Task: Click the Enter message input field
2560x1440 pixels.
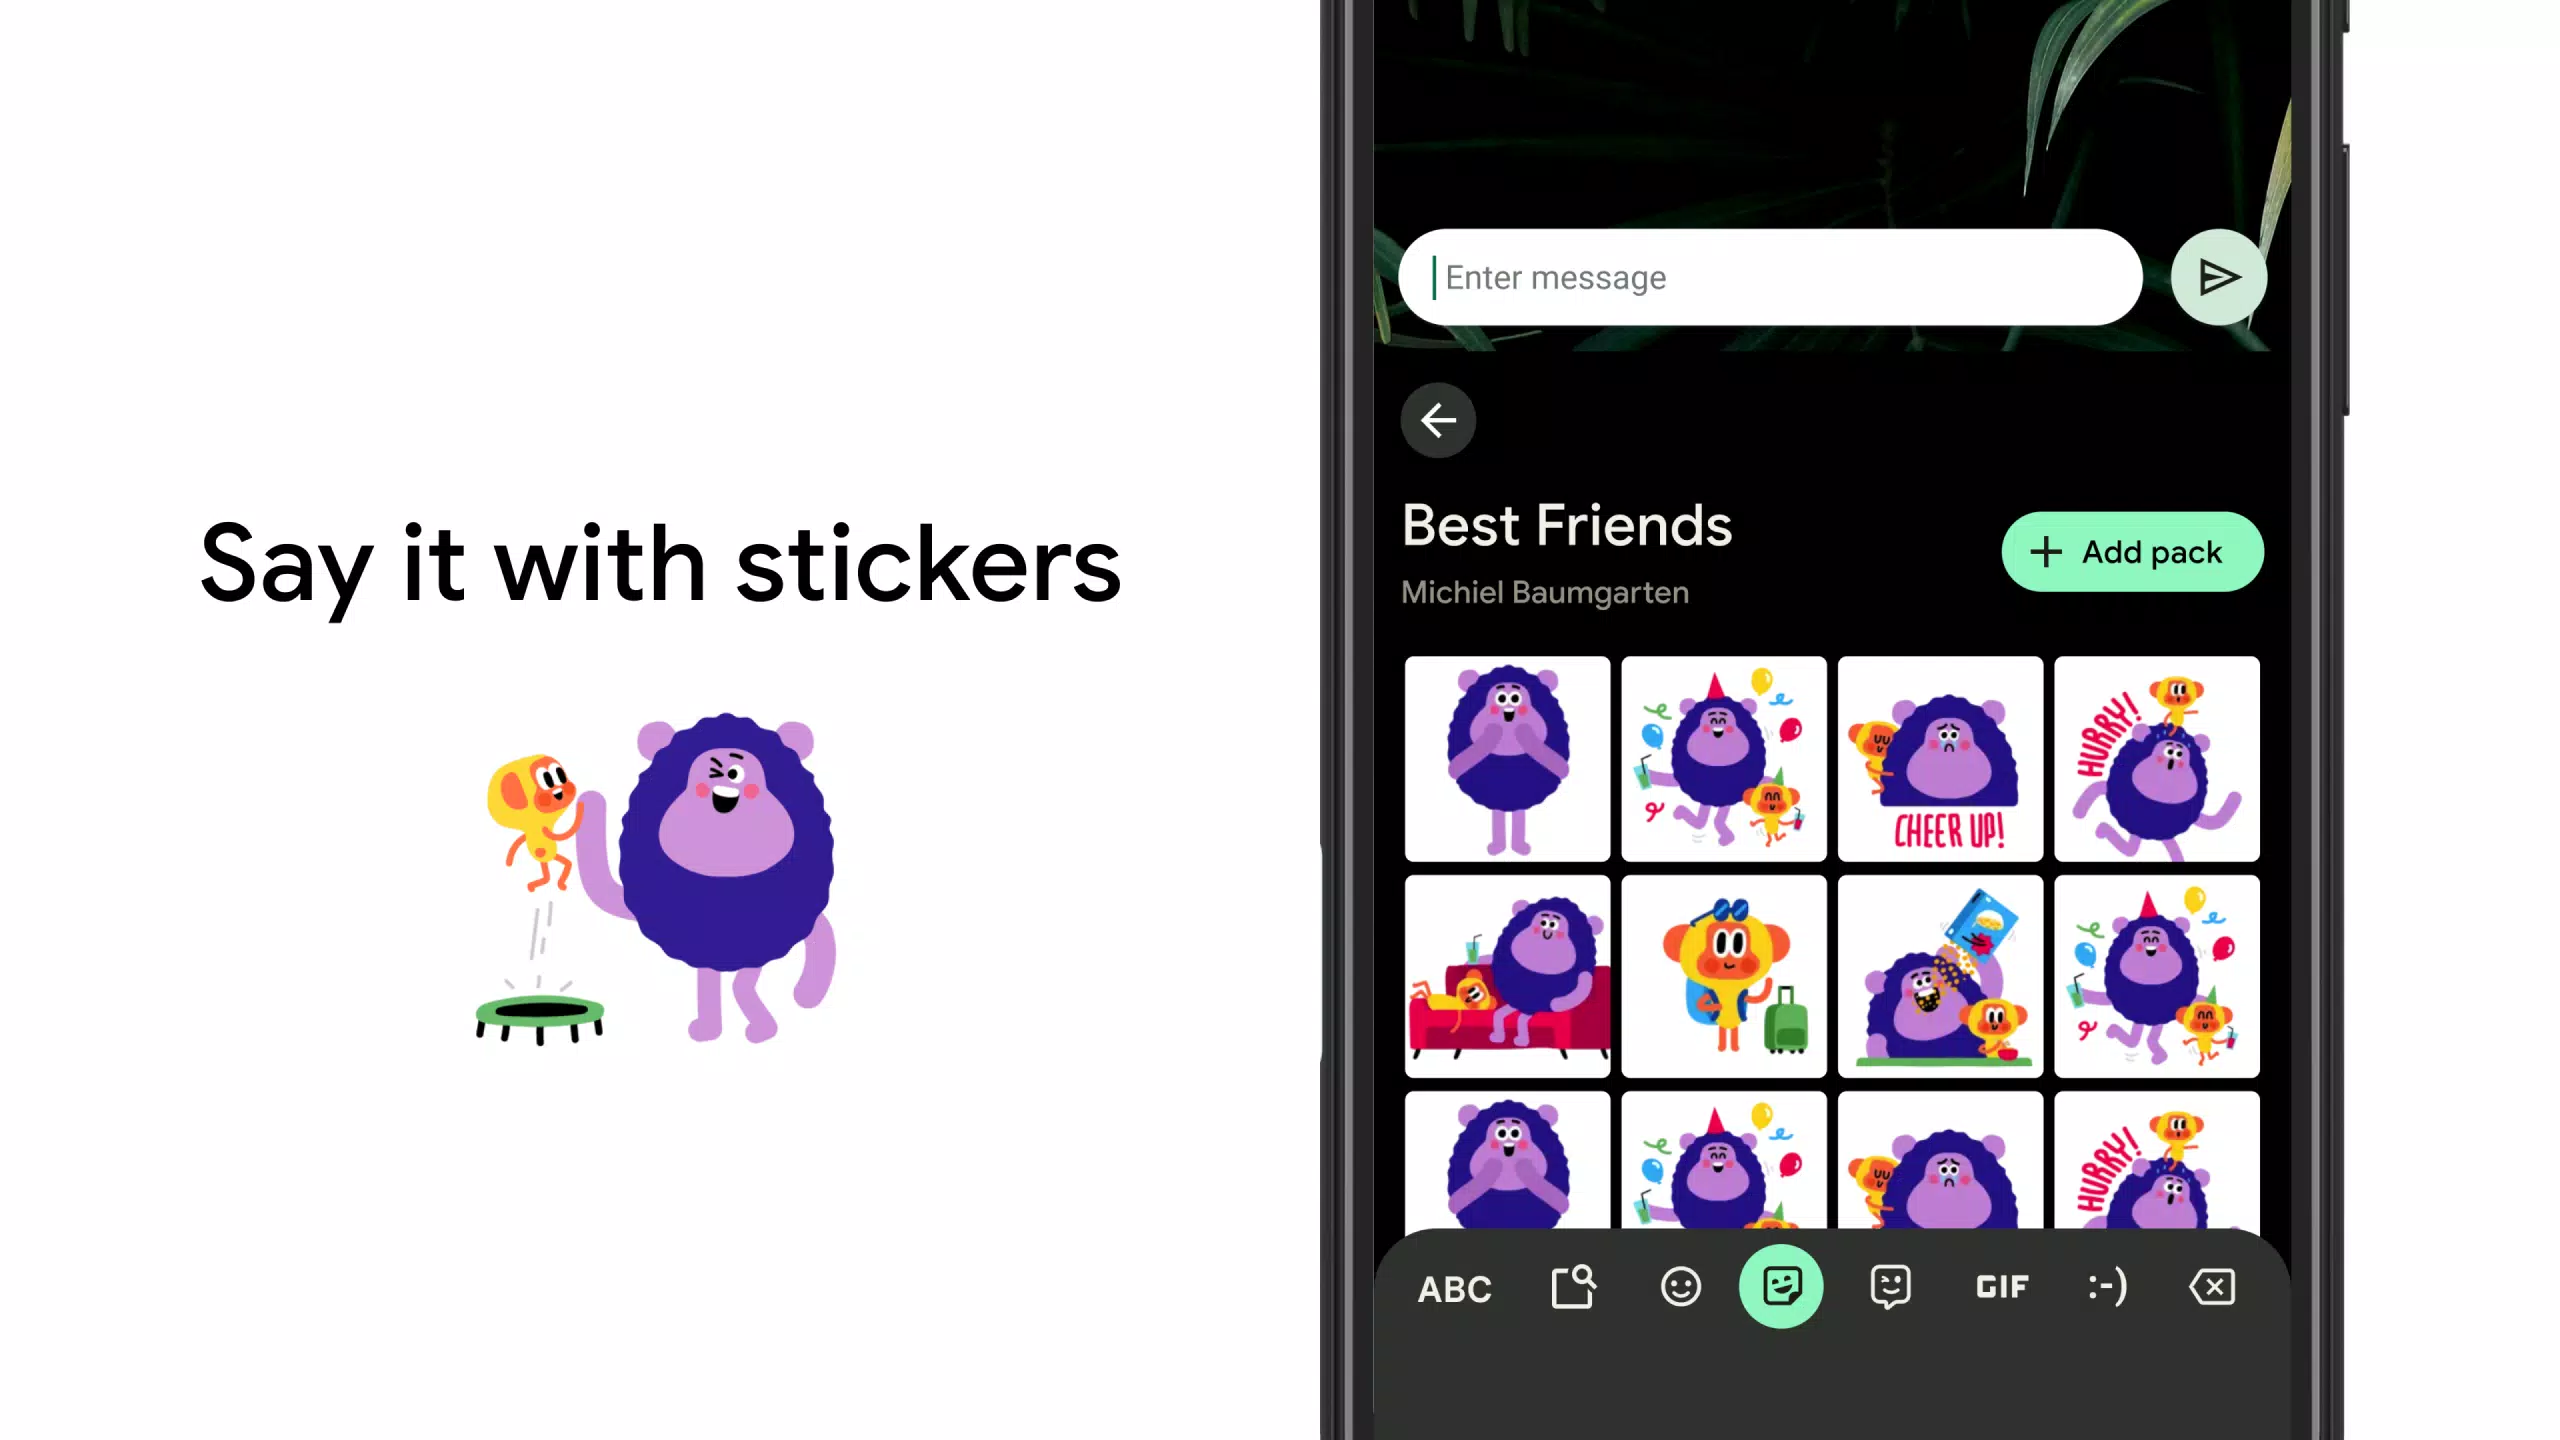Action: pos(1771,278)
